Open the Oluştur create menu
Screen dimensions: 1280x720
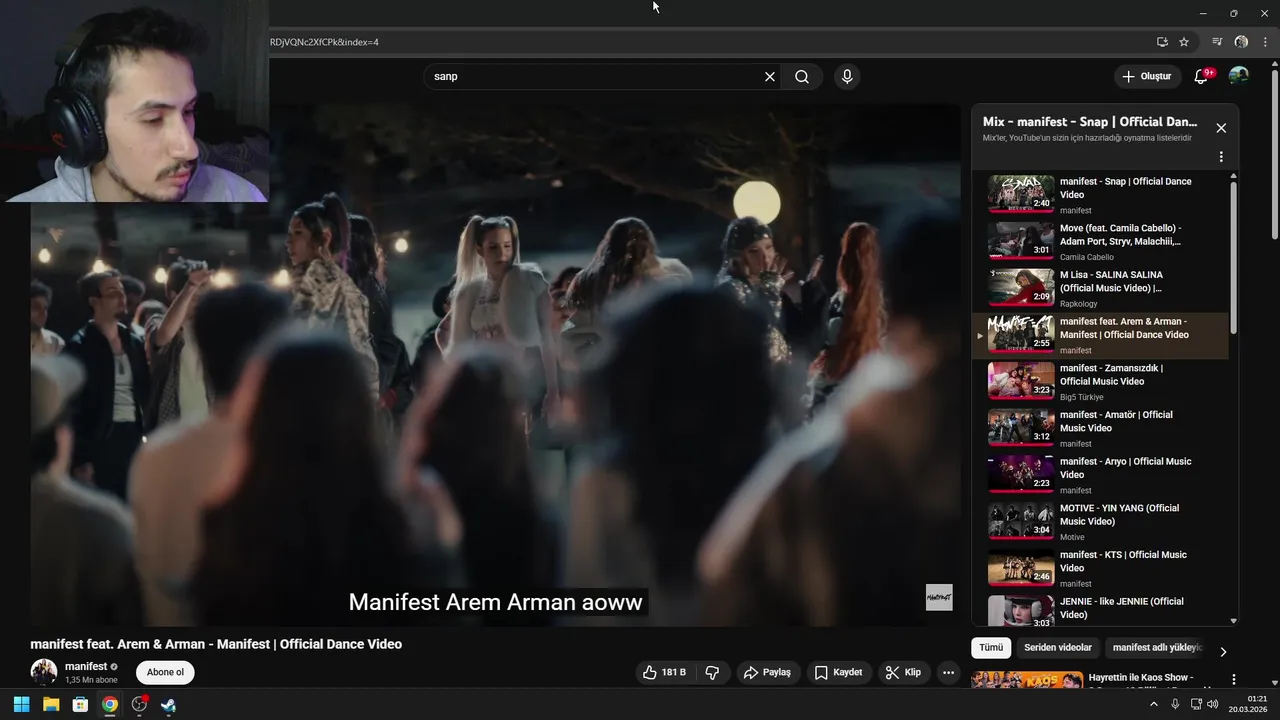point(1146,77)
